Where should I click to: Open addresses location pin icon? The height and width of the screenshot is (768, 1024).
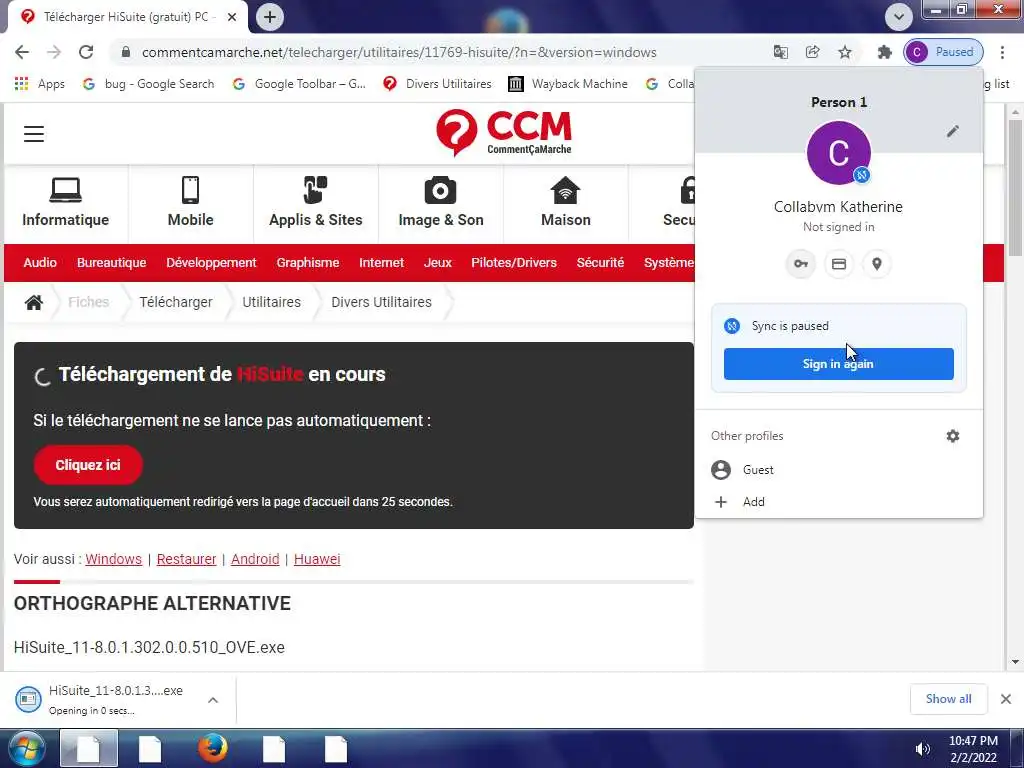tap(877, 264)
